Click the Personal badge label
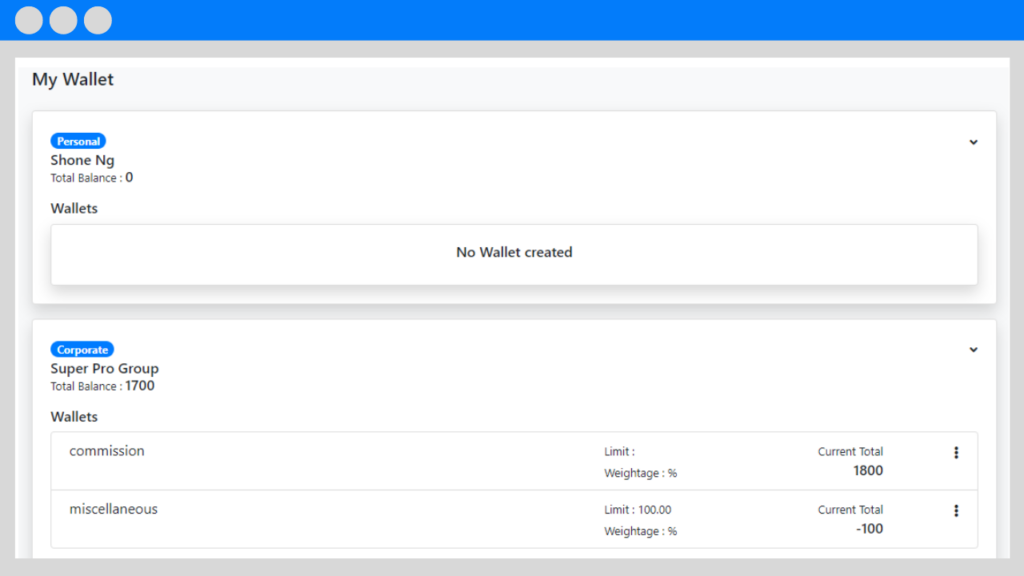The height and width of the screenshot is (576, 1024). point(78,141)
